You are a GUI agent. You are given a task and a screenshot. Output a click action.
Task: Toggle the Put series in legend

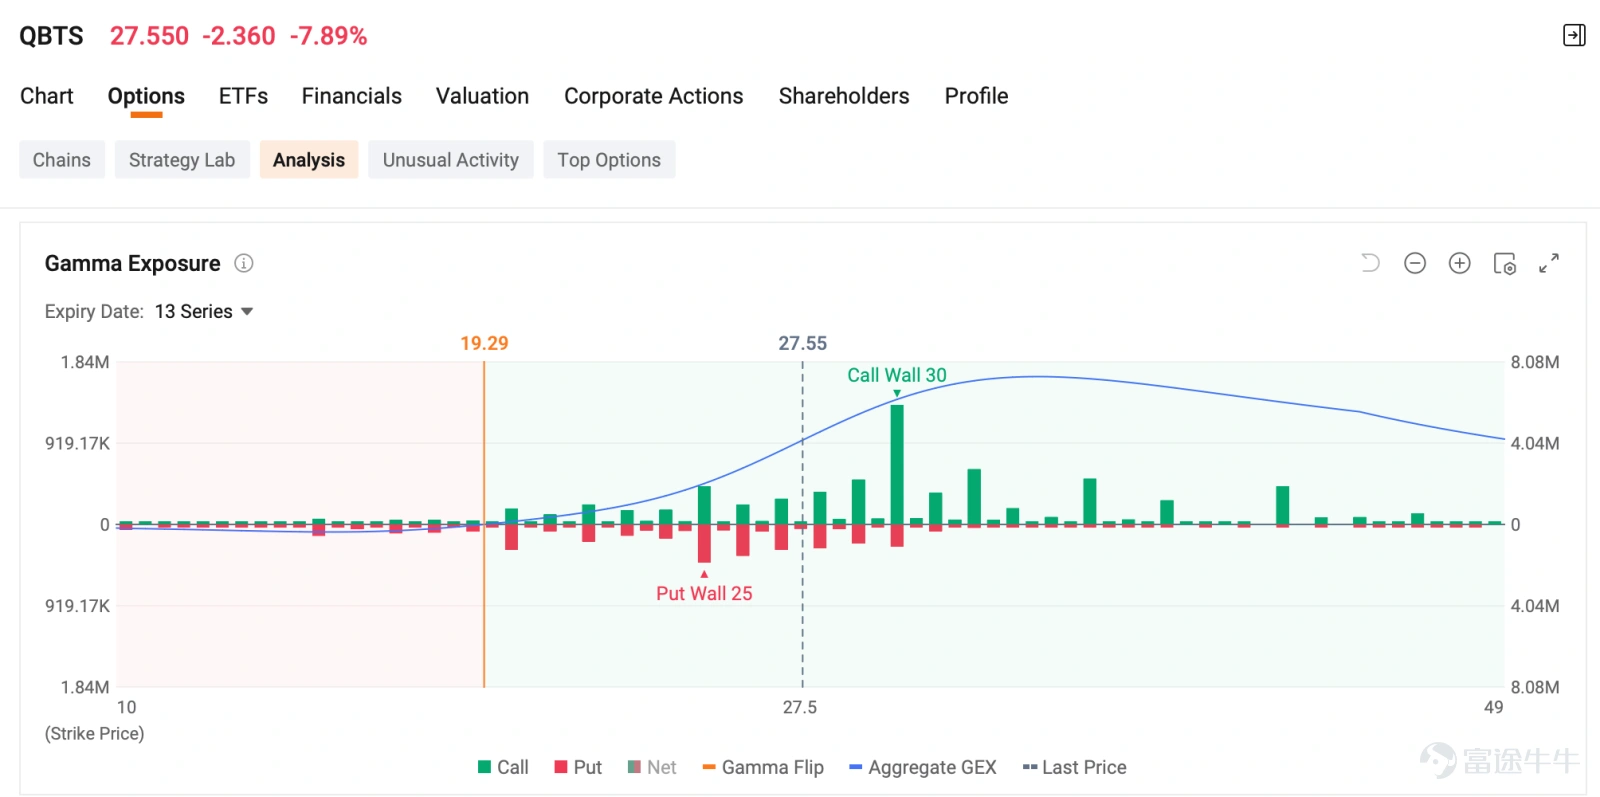[x=578, y=767]
